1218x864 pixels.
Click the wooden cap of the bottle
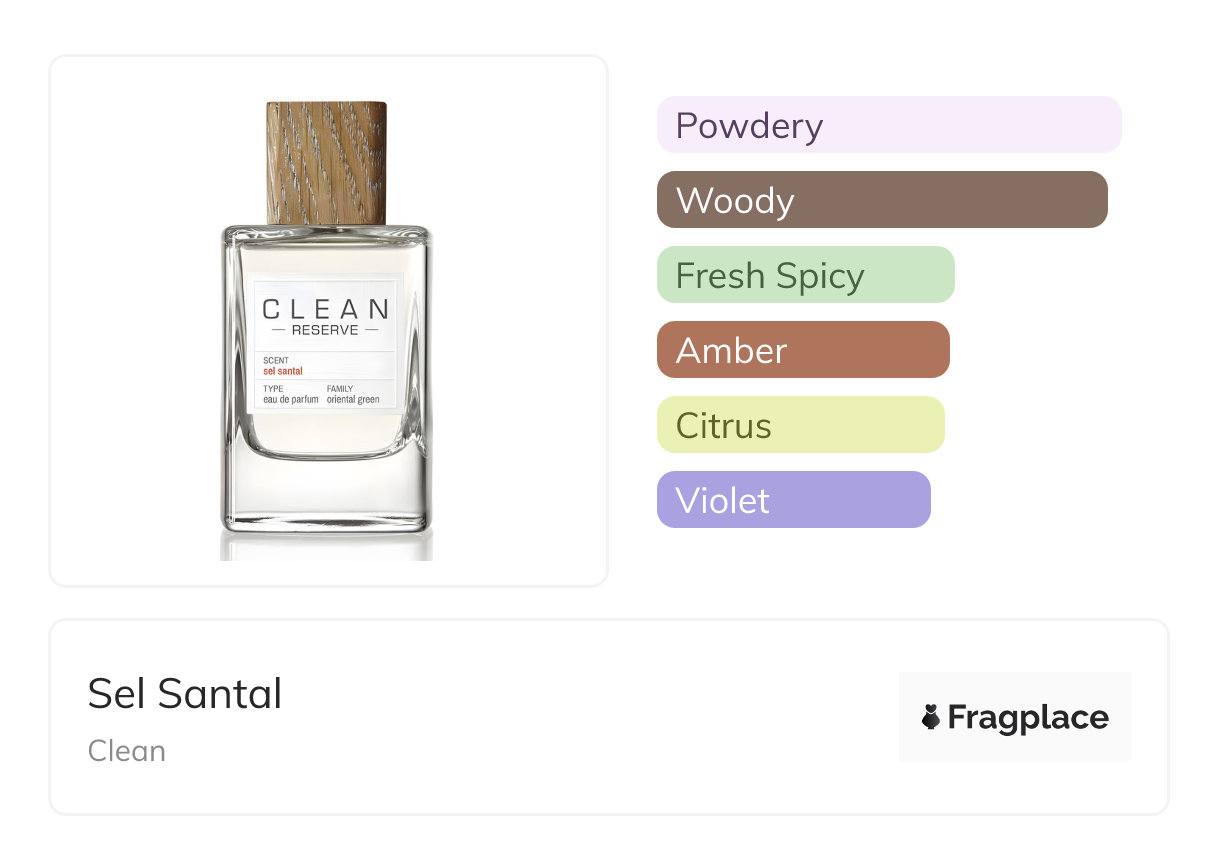[x=326, y=162]
